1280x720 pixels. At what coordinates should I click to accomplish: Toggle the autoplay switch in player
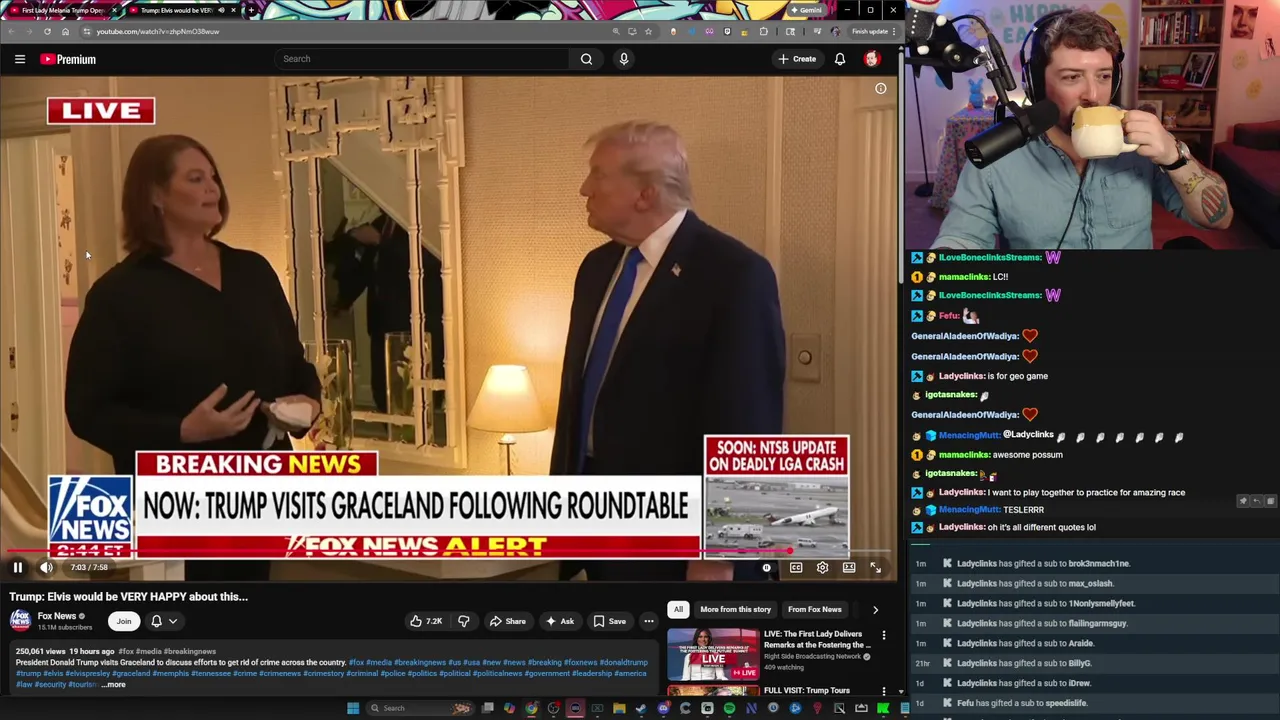(x=766, y=567)
